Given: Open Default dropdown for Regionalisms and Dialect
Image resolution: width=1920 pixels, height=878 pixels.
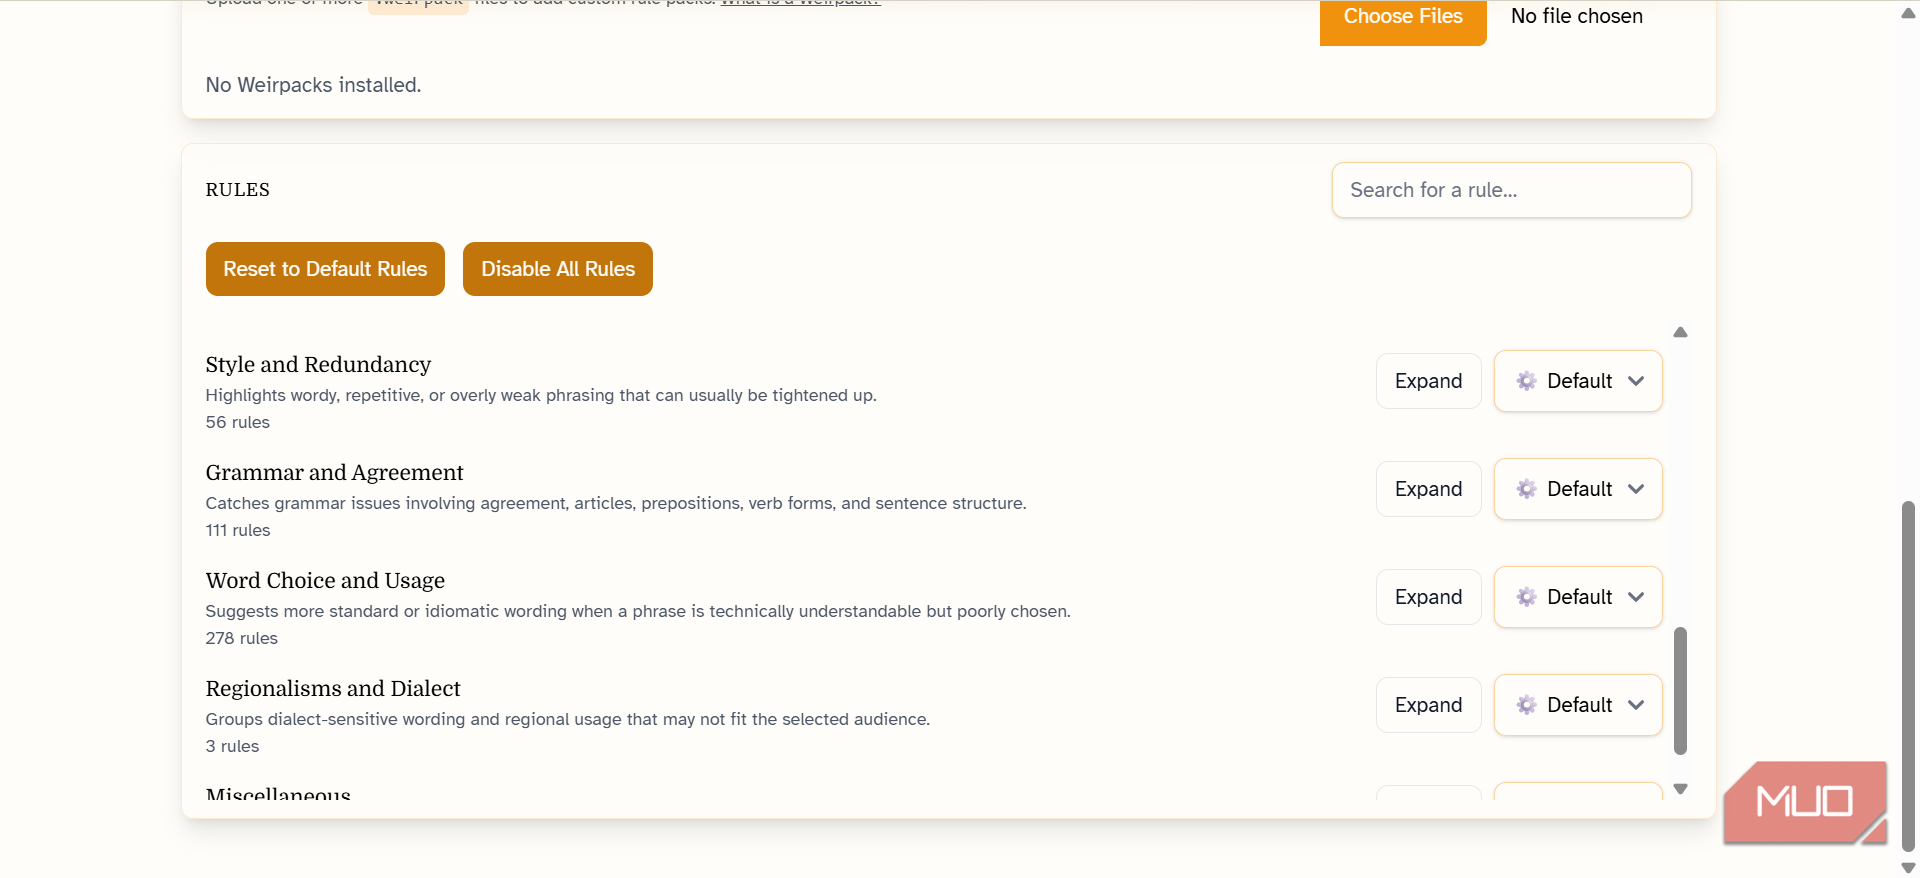Looking at the screenshot, I should pos(1578,705).
